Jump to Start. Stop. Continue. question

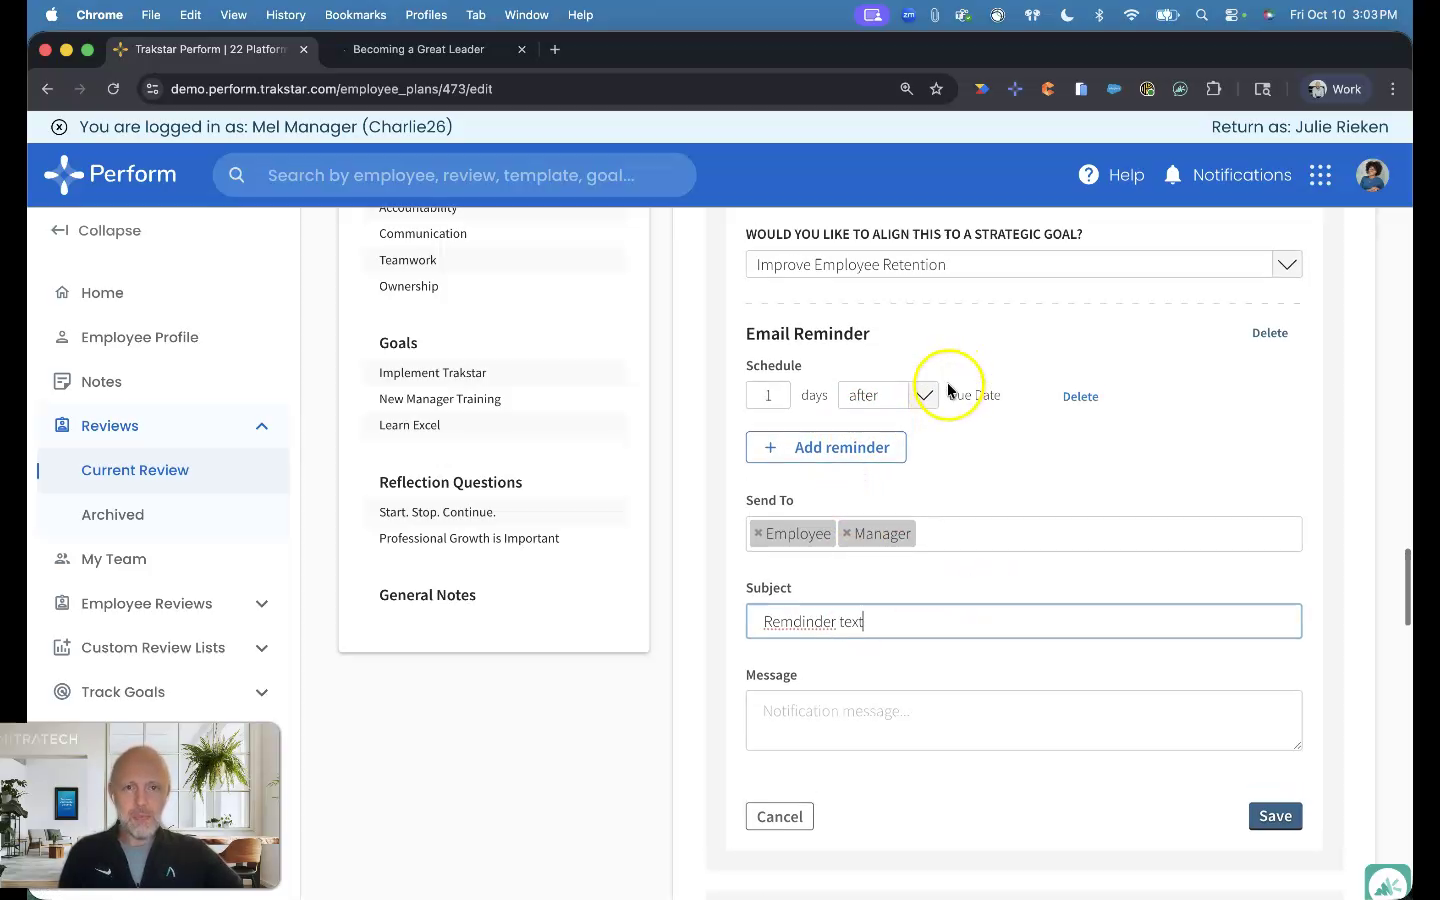point(437,512)
